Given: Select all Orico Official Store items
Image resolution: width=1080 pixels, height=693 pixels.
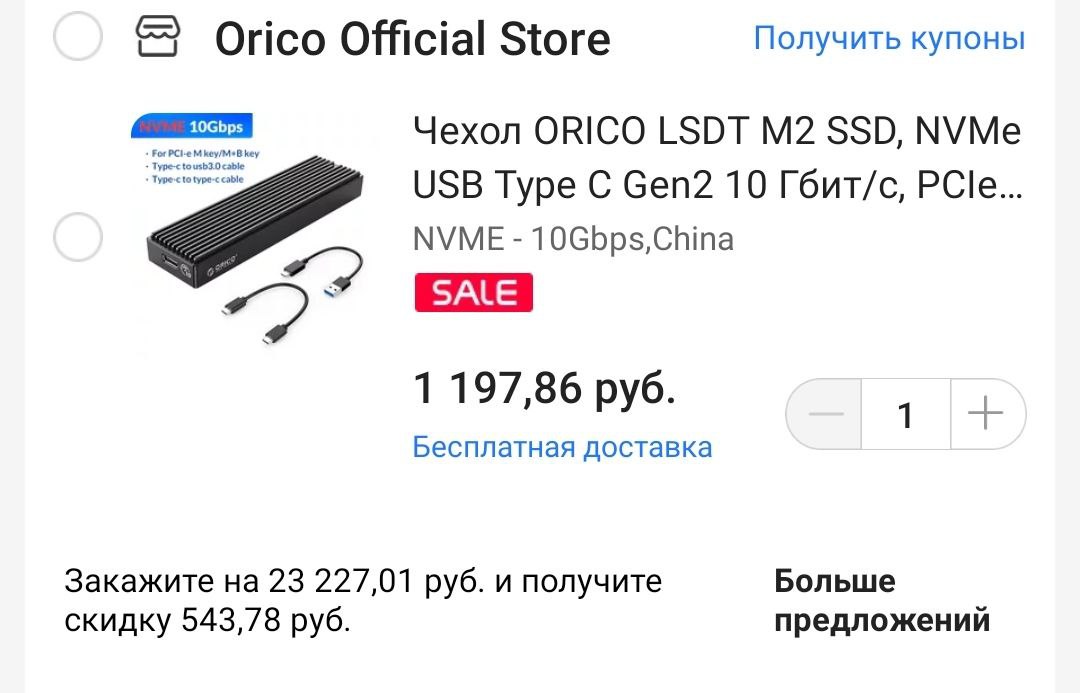Looking at the screenshot, I should click(78, 36).
